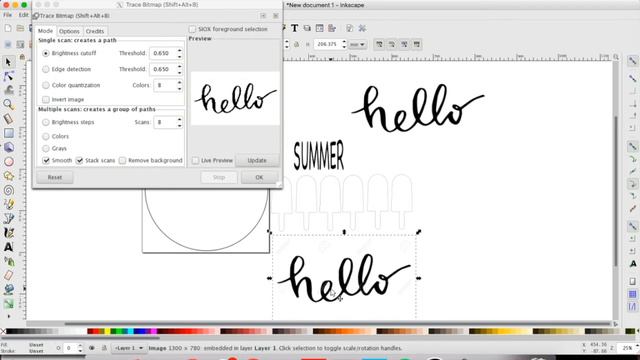Viewport: 640px width, 360px height.
Task: Select Brightness steps radio button
Action: click(x=46, y=122)
